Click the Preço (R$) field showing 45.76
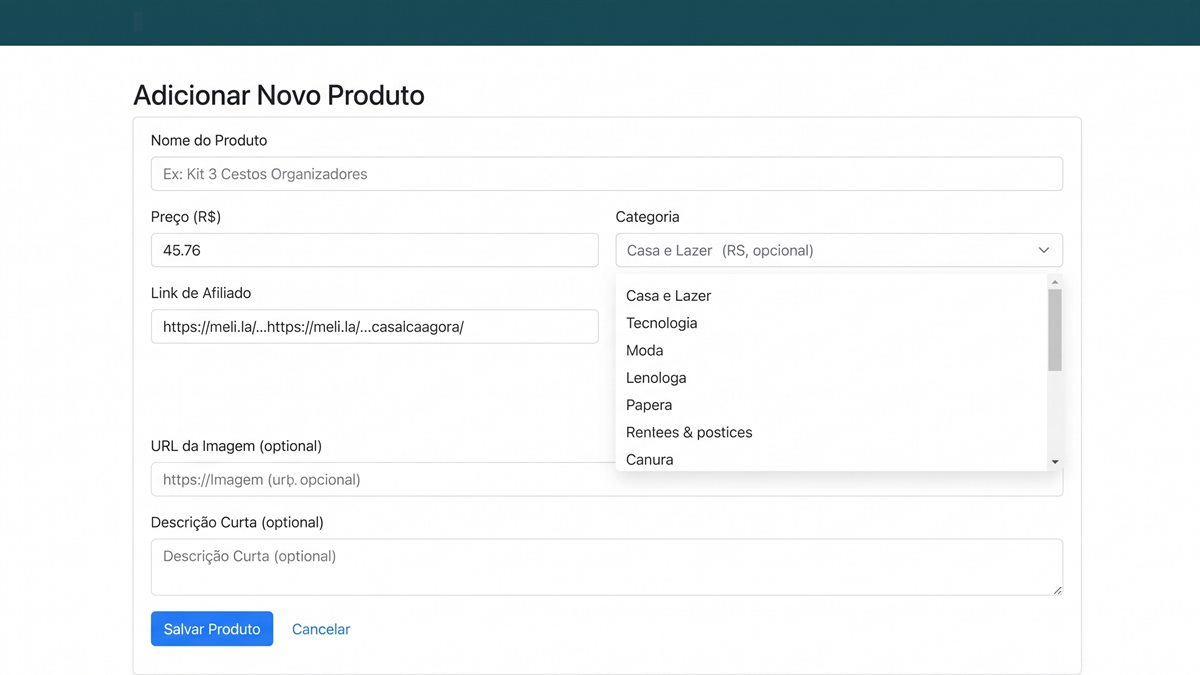The image size is (1200, 675). point(375,250)
